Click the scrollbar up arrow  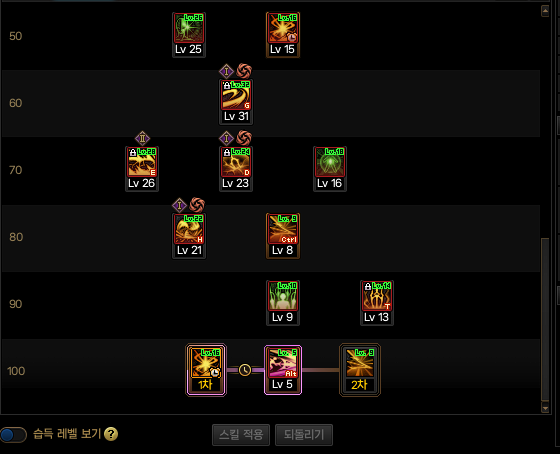click(545, 11)
